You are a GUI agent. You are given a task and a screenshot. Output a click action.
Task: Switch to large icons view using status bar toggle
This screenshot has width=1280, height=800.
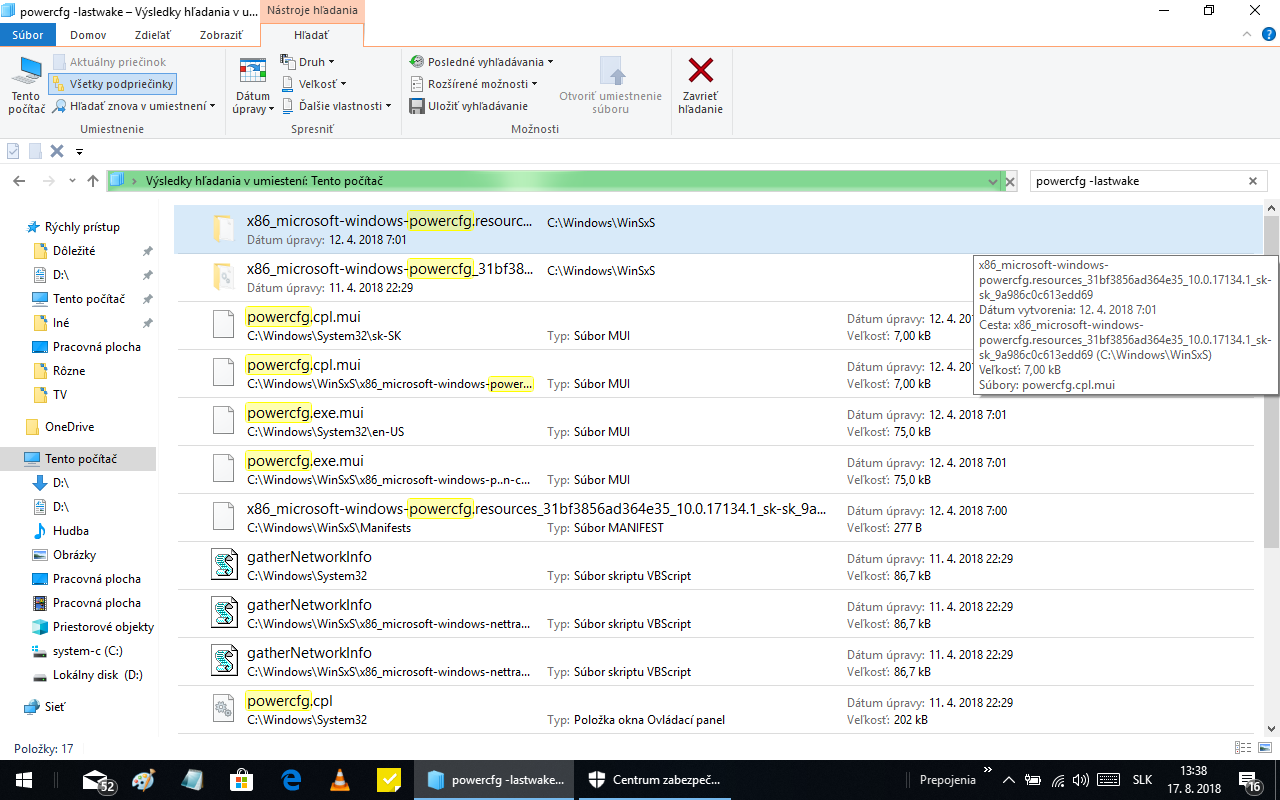tap(1265, 748)
